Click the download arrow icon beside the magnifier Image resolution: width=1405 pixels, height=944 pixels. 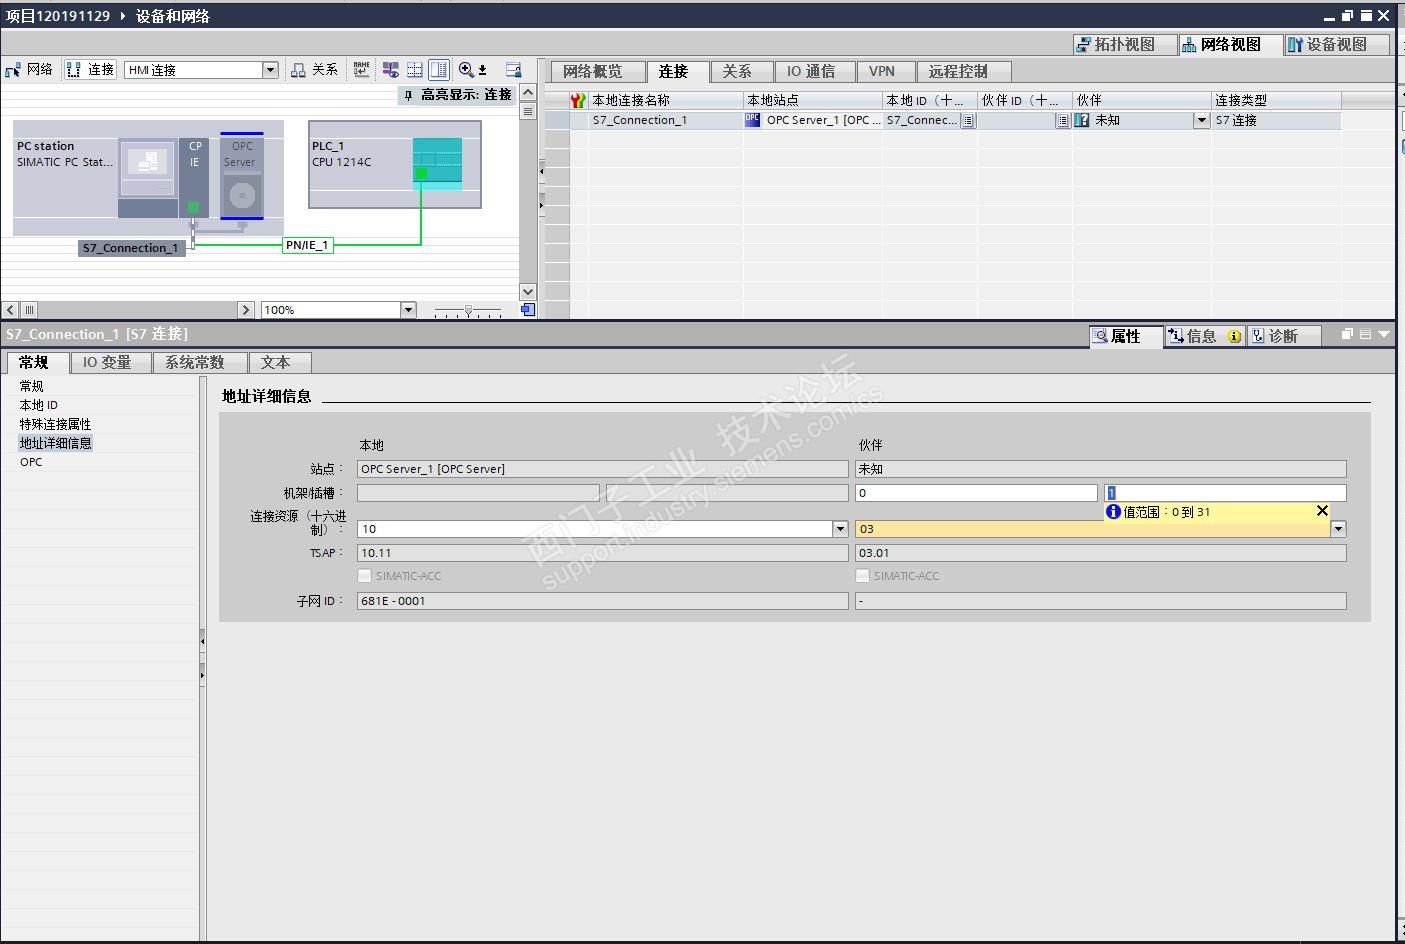point(482,70)
